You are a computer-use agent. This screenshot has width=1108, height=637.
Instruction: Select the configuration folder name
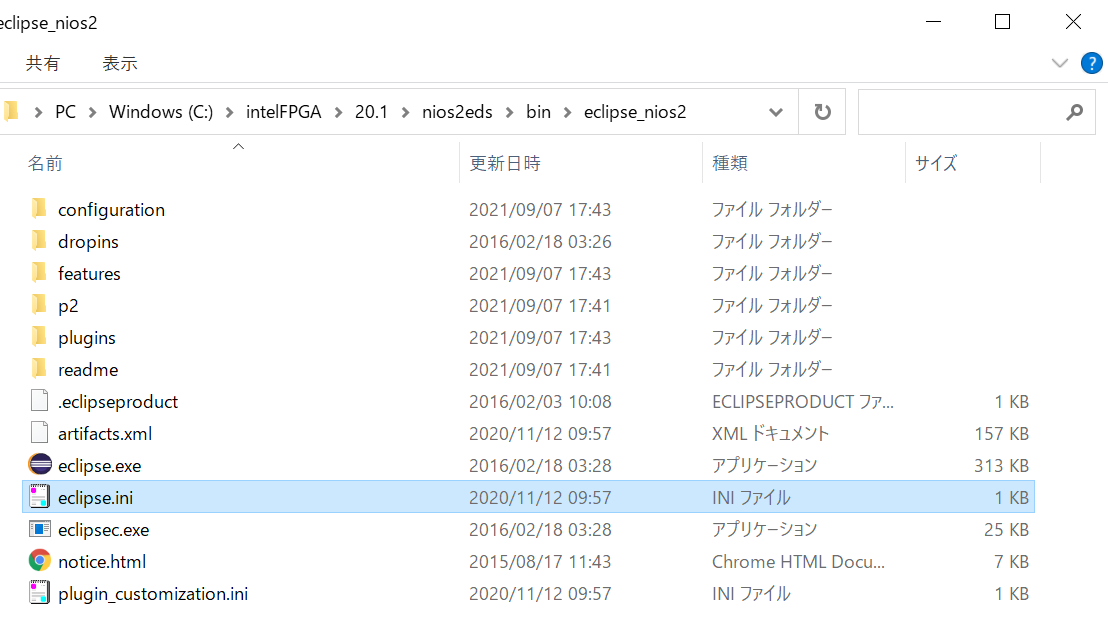pos(111,210)
